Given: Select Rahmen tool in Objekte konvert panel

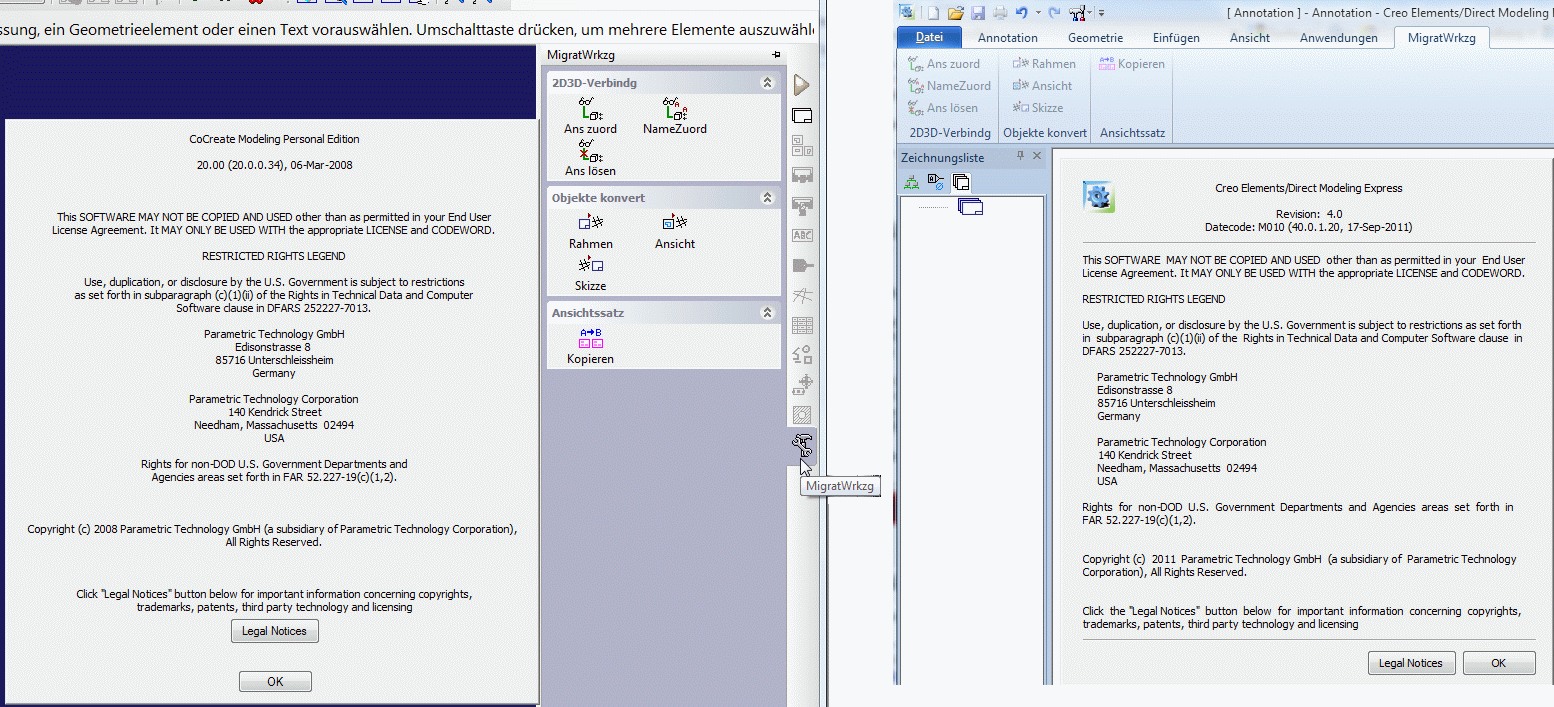Looking at the screenshot, I should click(x=591, y=223).
